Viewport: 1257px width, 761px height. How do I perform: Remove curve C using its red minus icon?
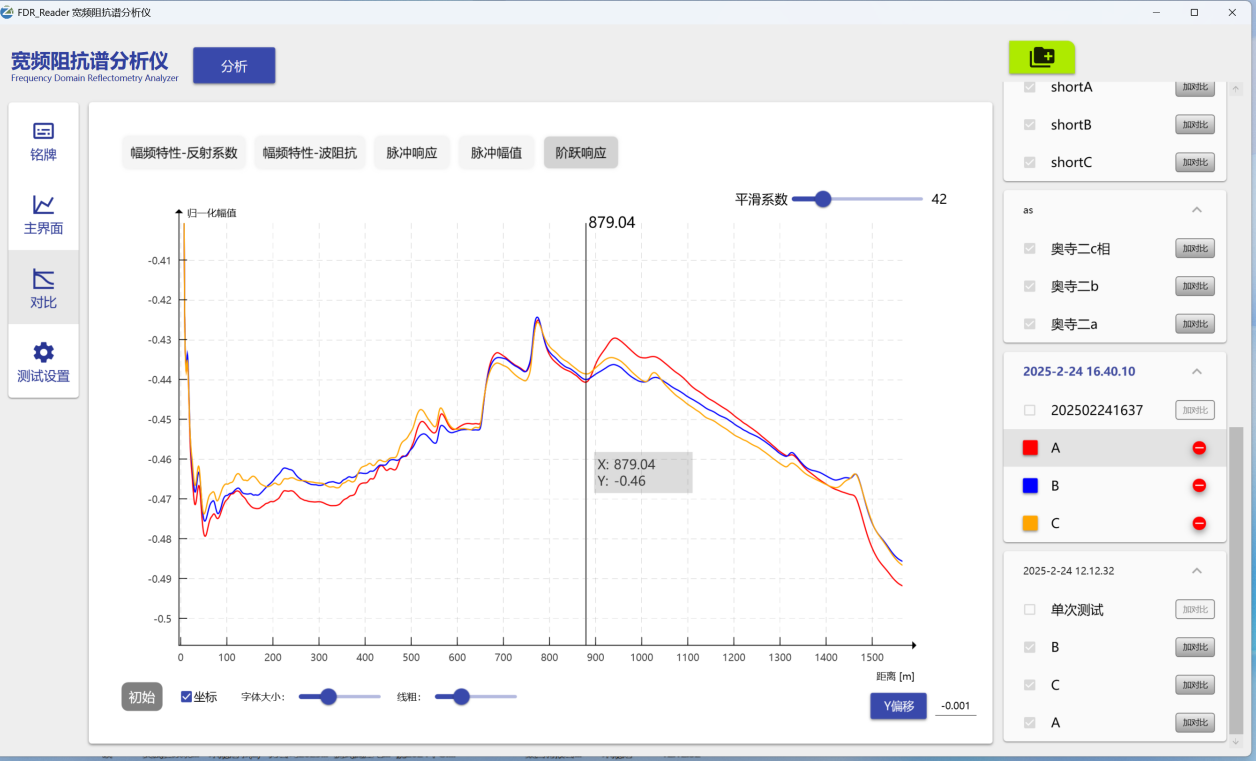coord(1199,522)
